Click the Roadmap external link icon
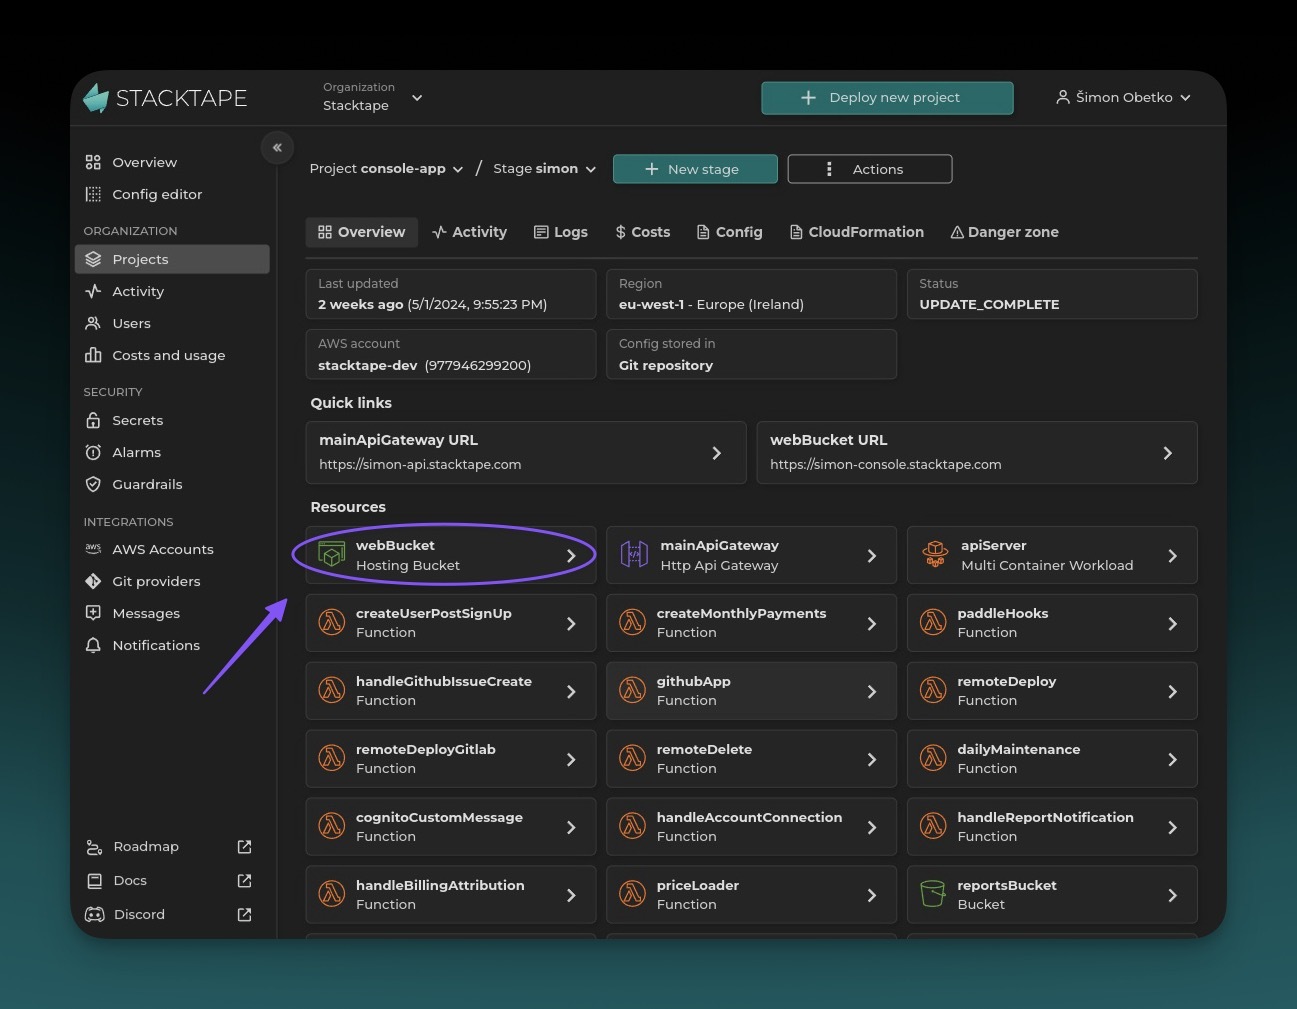The height and width of the screenshot is (1009, 1297). (x=244, y=847)
